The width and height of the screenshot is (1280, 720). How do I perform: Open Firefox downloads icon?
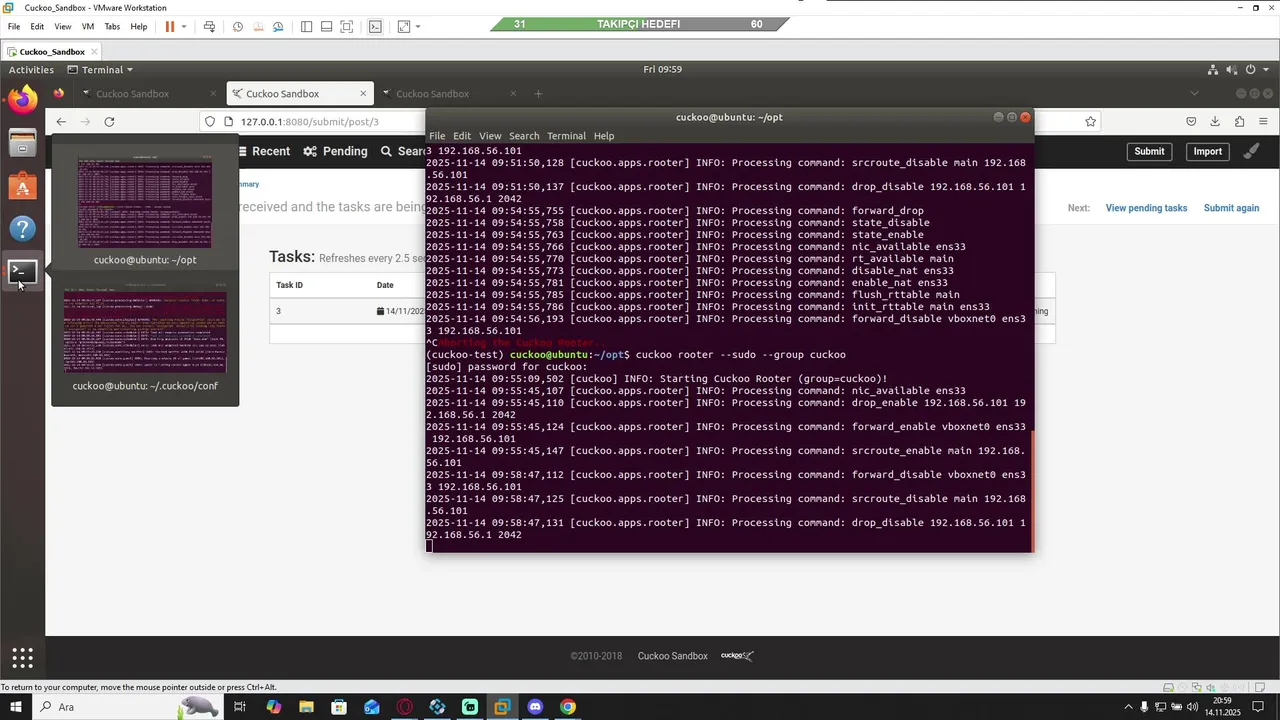pos(1215,122)
